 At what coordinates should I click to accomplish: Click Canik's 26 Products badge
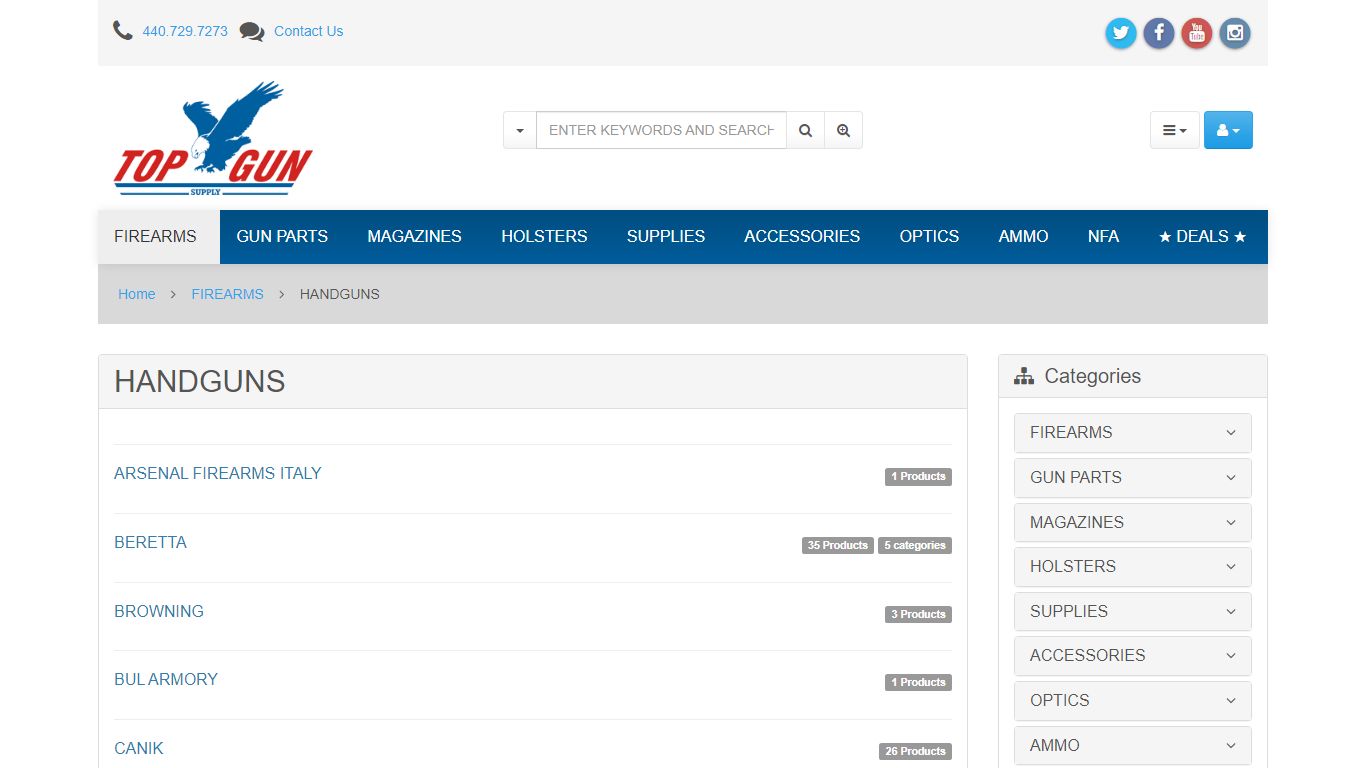tap(915, 752)
